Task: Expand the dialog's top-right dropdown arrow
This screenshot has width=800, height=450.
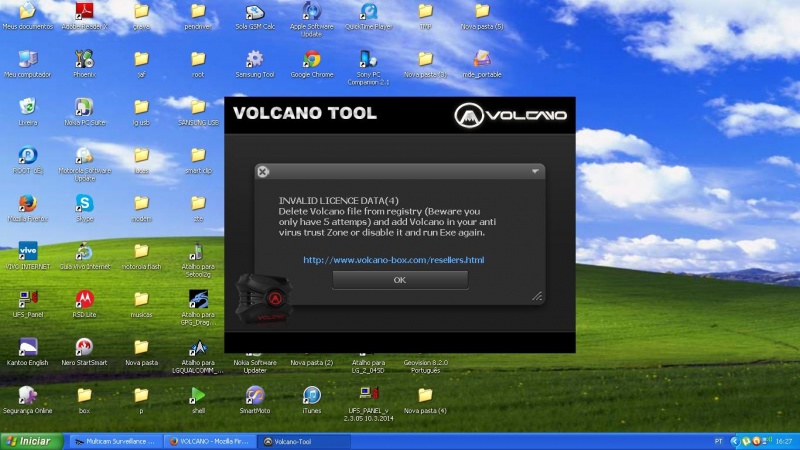Action: coord(535,171)
